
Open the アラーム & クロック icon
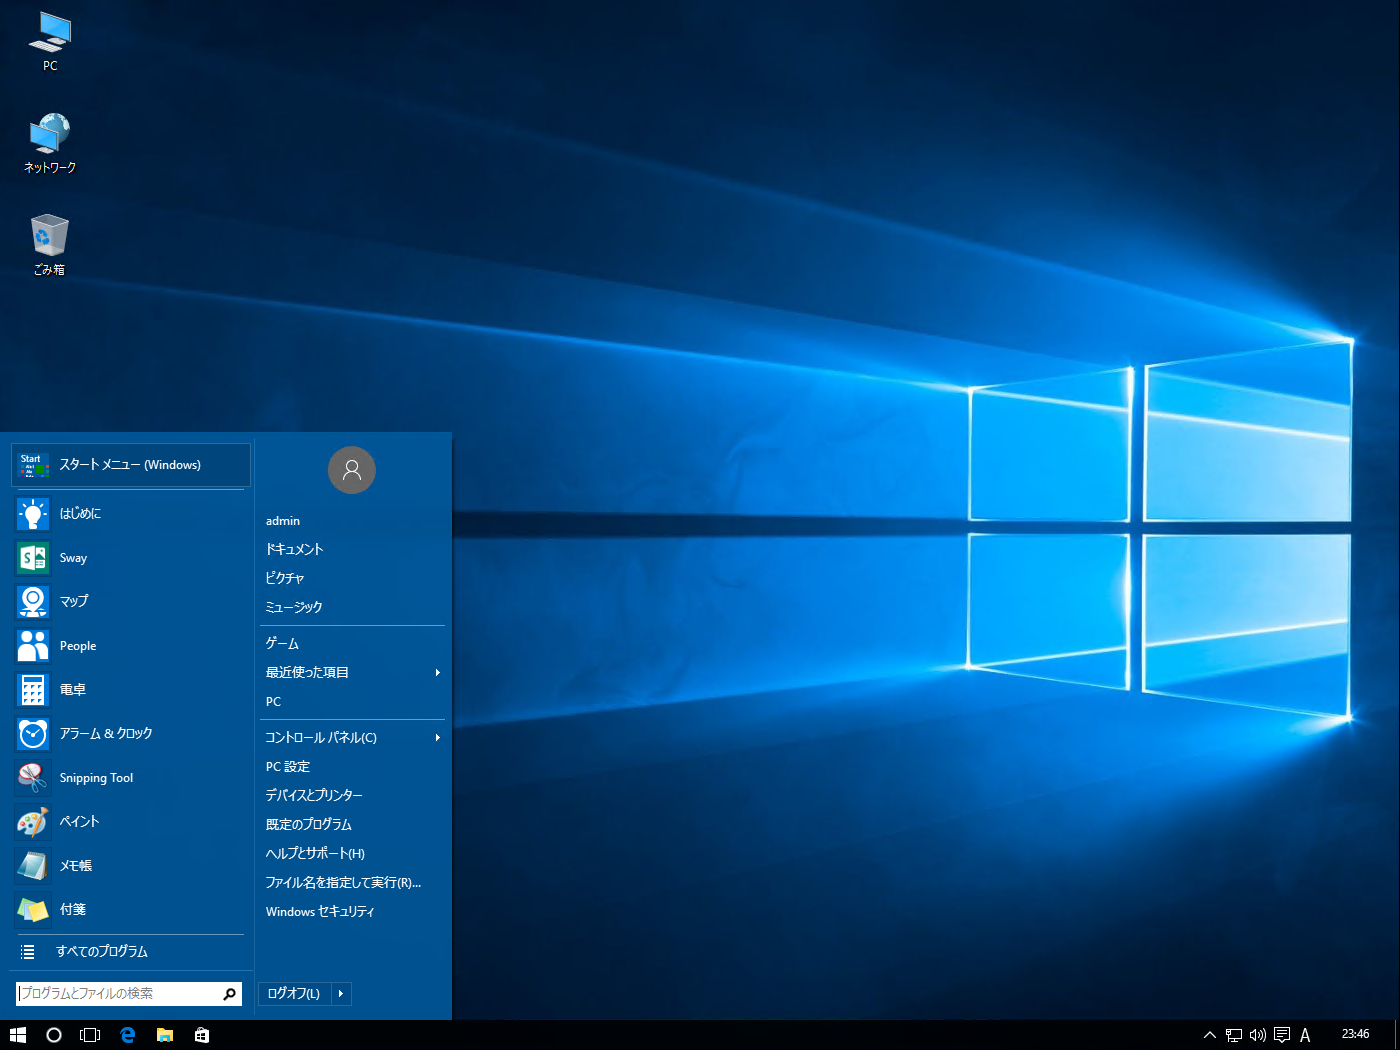coord(33,734)
